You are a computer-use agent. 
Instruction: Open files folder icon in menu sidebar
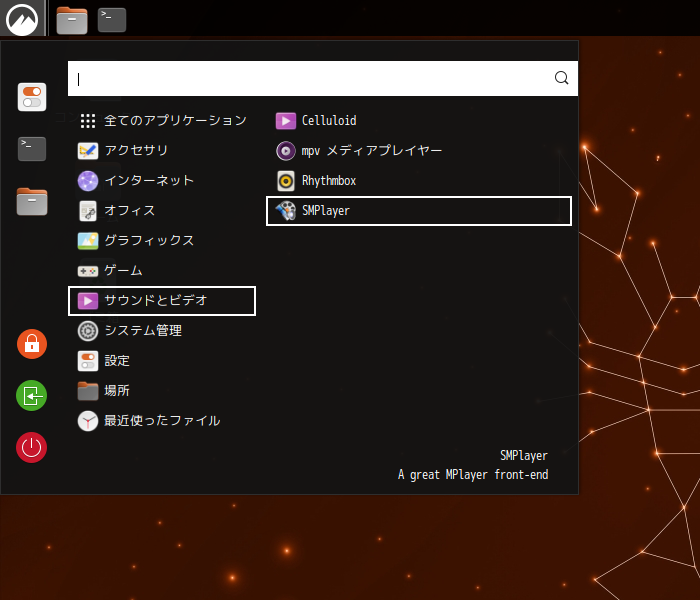point(32,201)
